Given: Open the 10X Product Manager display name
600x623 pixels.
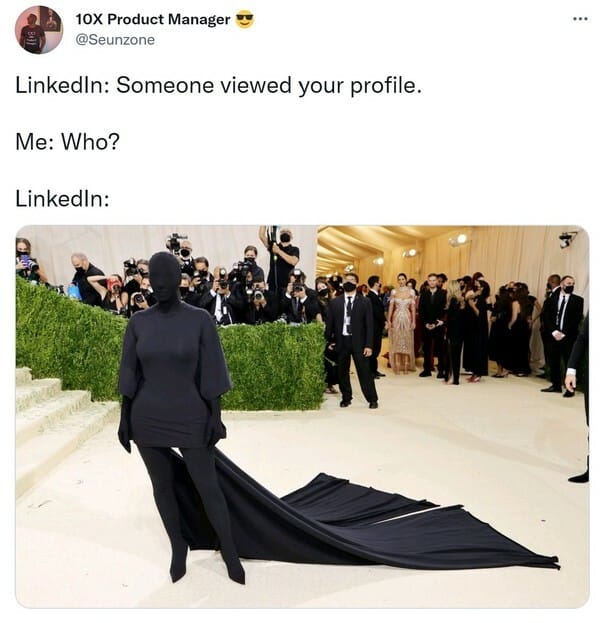Looking at the screenshot, I should 153,19.
